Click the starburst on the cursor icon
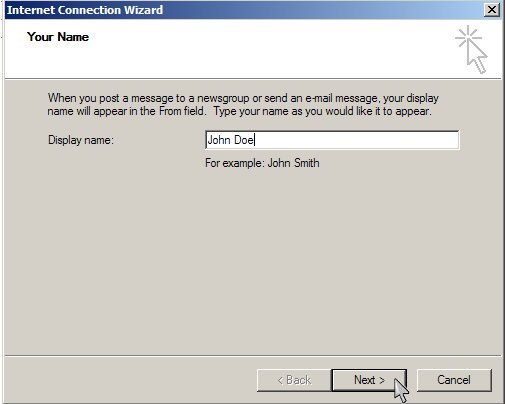The image size is (505, 404). click(x=468, y=37)
